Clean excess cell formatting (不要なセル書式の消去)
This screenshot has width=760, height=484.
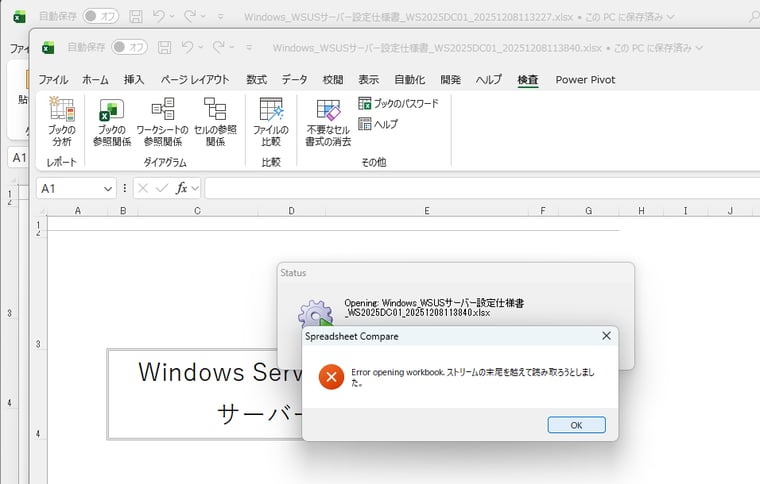pyautogui.click(x=328, y=122)
